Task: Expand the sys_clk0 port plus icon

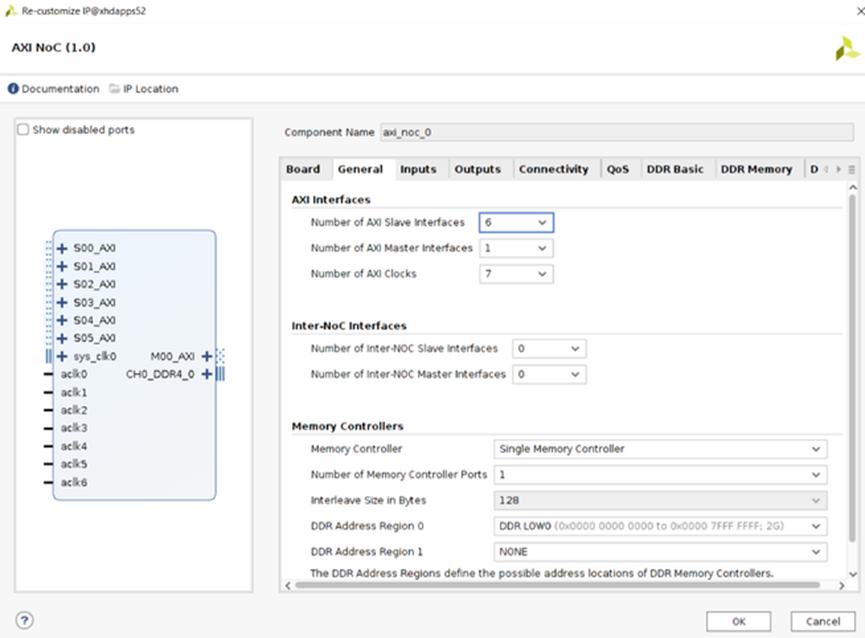Action: 62,356
